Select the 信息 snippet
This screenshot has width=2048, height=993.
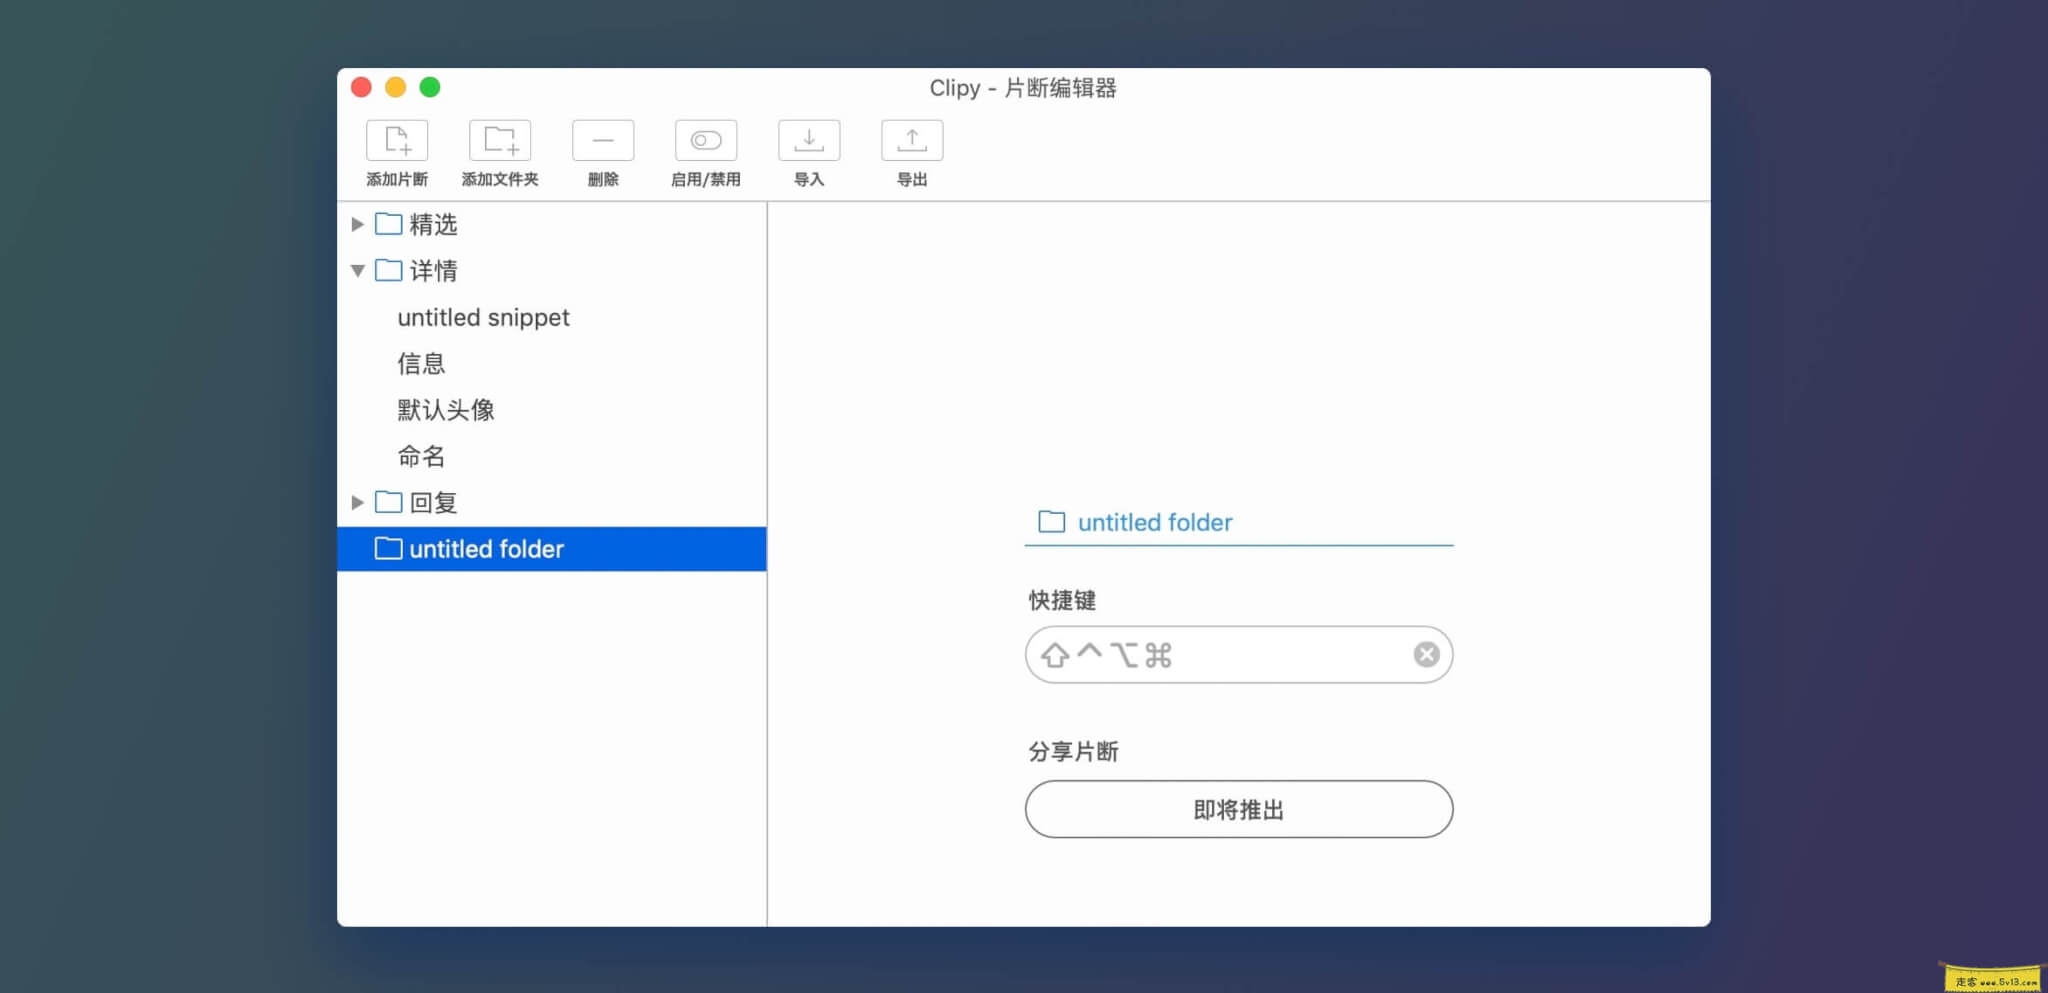pyautogui.click(x=421, y=363)
